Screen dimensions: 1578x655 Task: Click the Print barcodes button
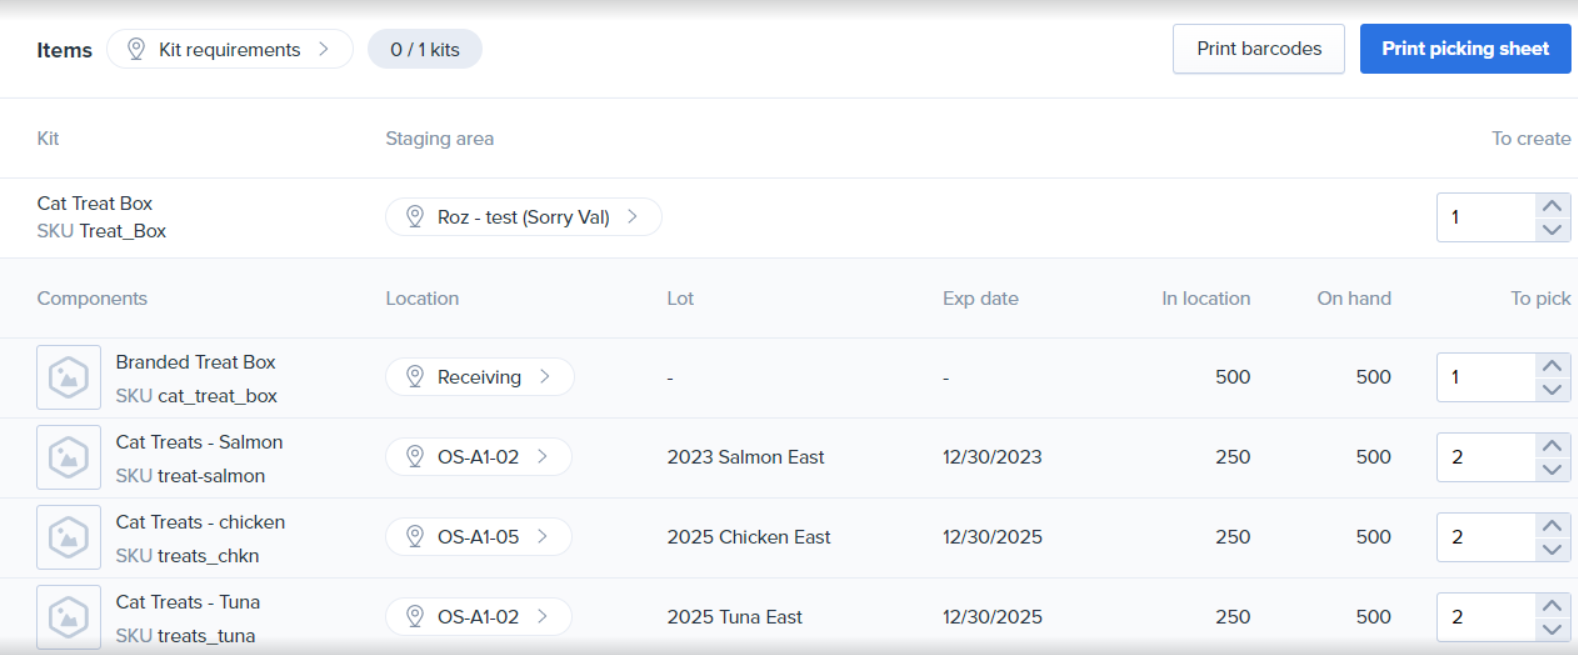pyautogui.click(x=1258, y=49)
